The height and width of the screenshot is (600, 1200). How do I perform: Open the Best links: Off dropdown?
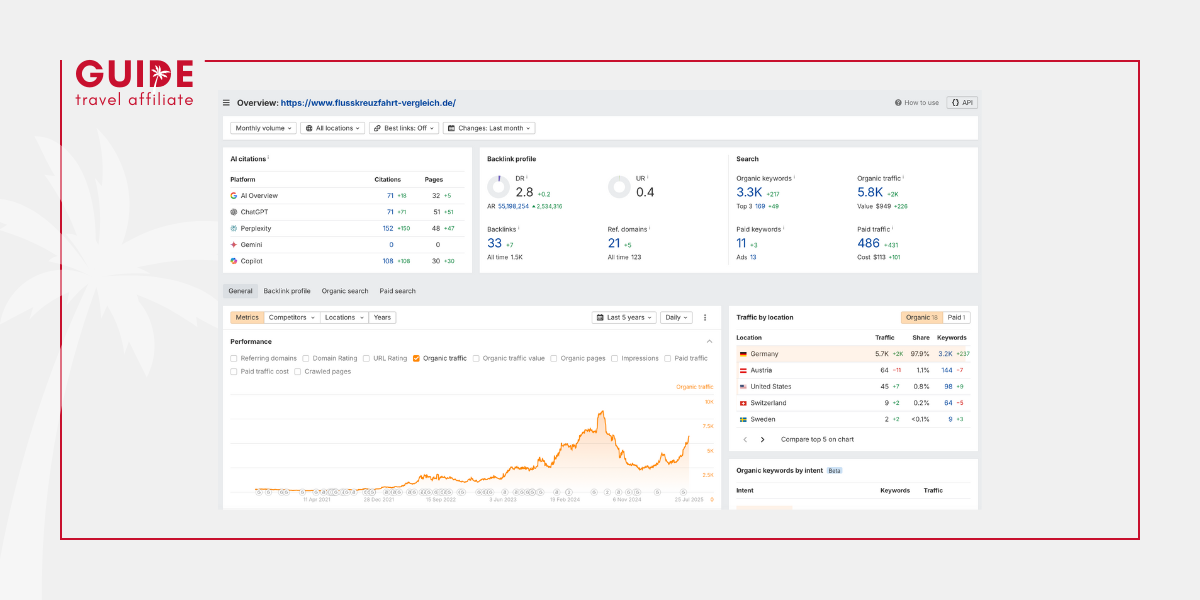click(404, 128)
